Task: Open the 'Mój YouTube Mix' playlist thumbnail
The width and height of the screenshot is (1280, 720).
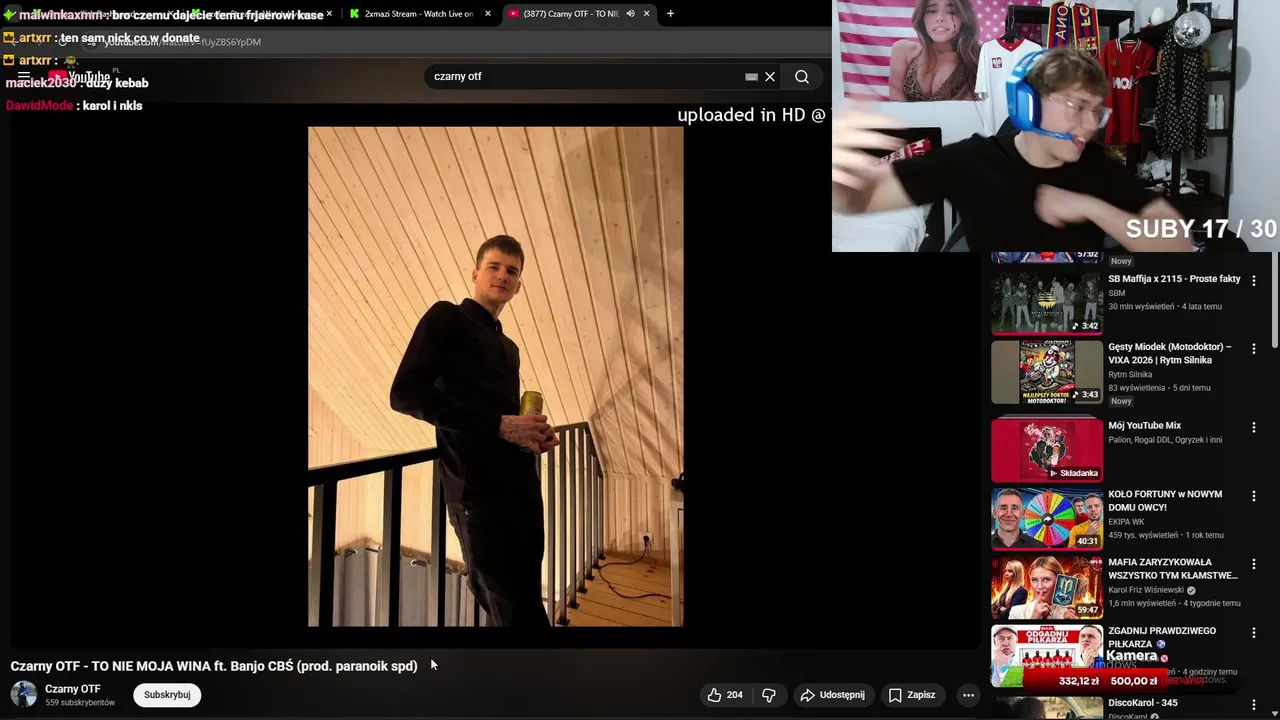Action: pyautogui.click(x=1047, y=449)
